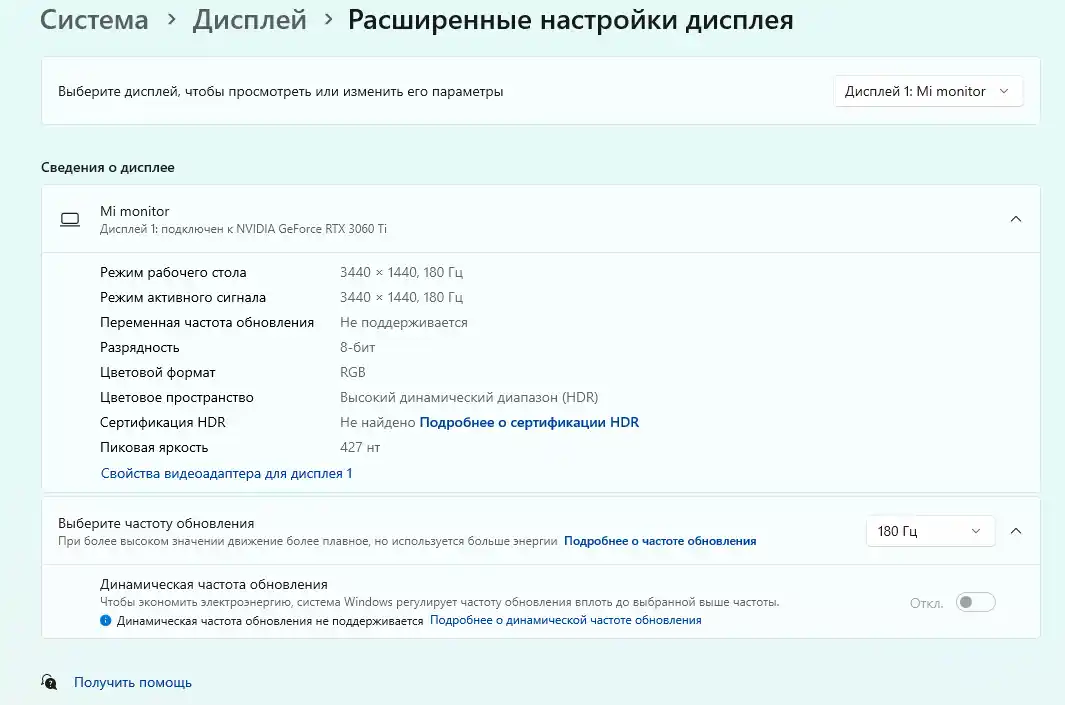The height and width of the screenshot is (705, 1065).
Task: Navigate to Дисплей in breadcrumb
Action: tap(249, 20)
